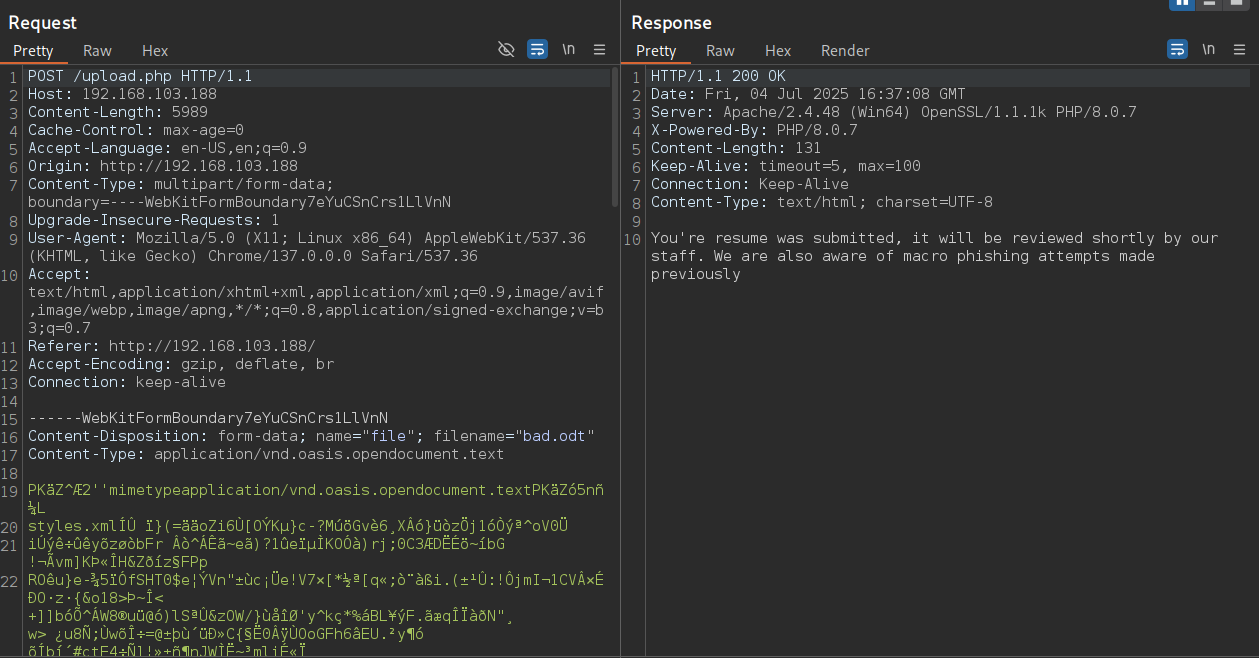The height and width of the screenshot is (658, 1259).
Task: Toggle line wrap icon in Request pane
Action: (537, 49)
